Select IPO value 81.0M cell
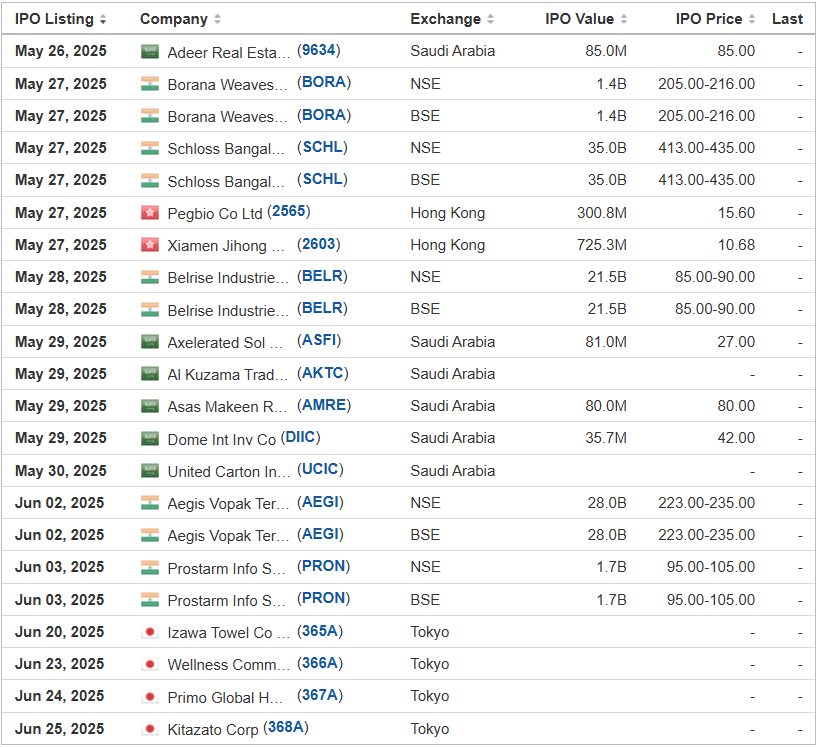Screen dimensions: 818x747 pyautogui.click(x=606, y=342)
